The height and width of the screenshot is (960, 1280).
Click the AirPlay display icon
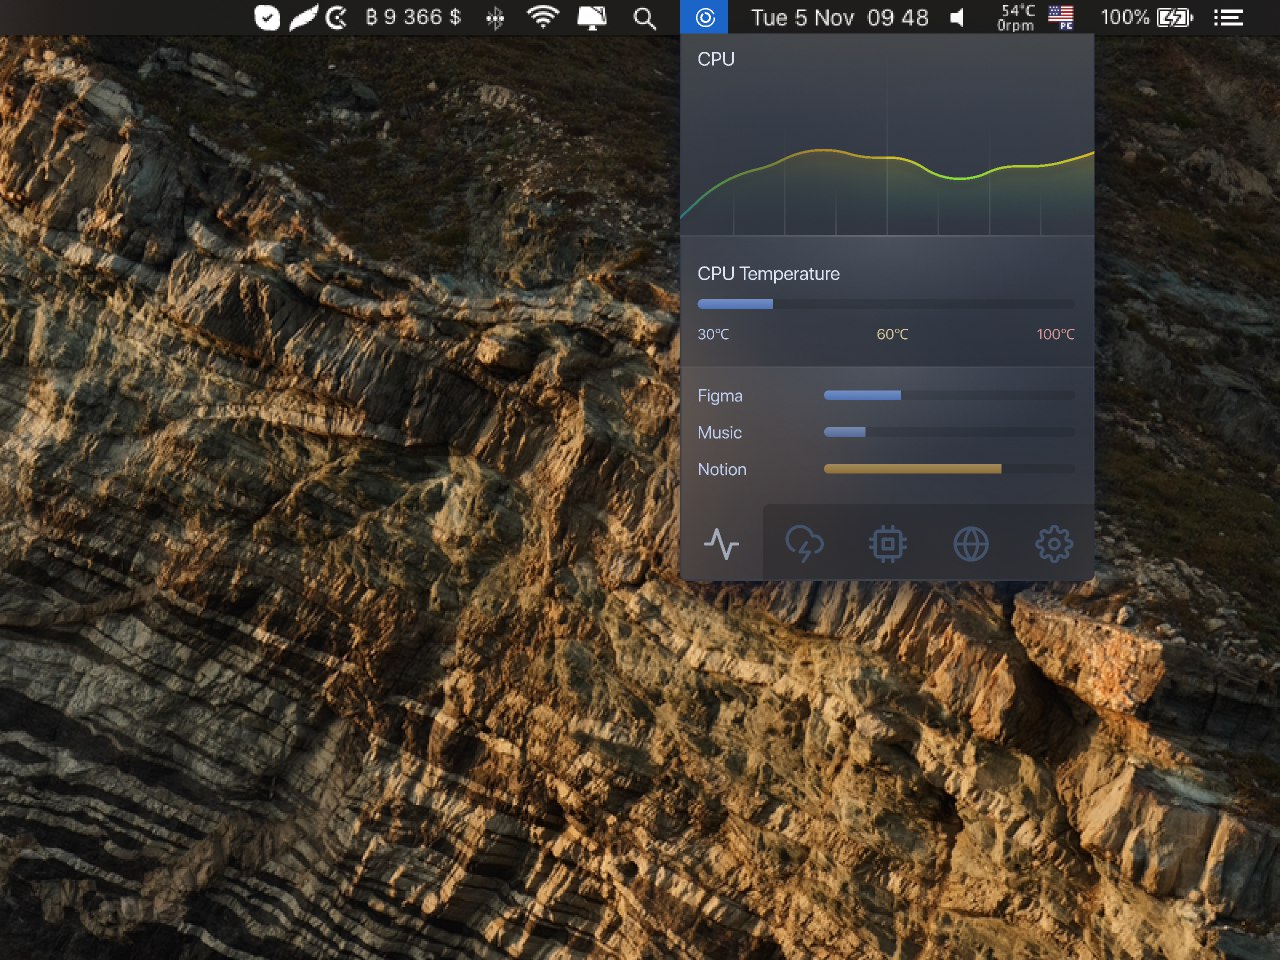tap(592, 18)
